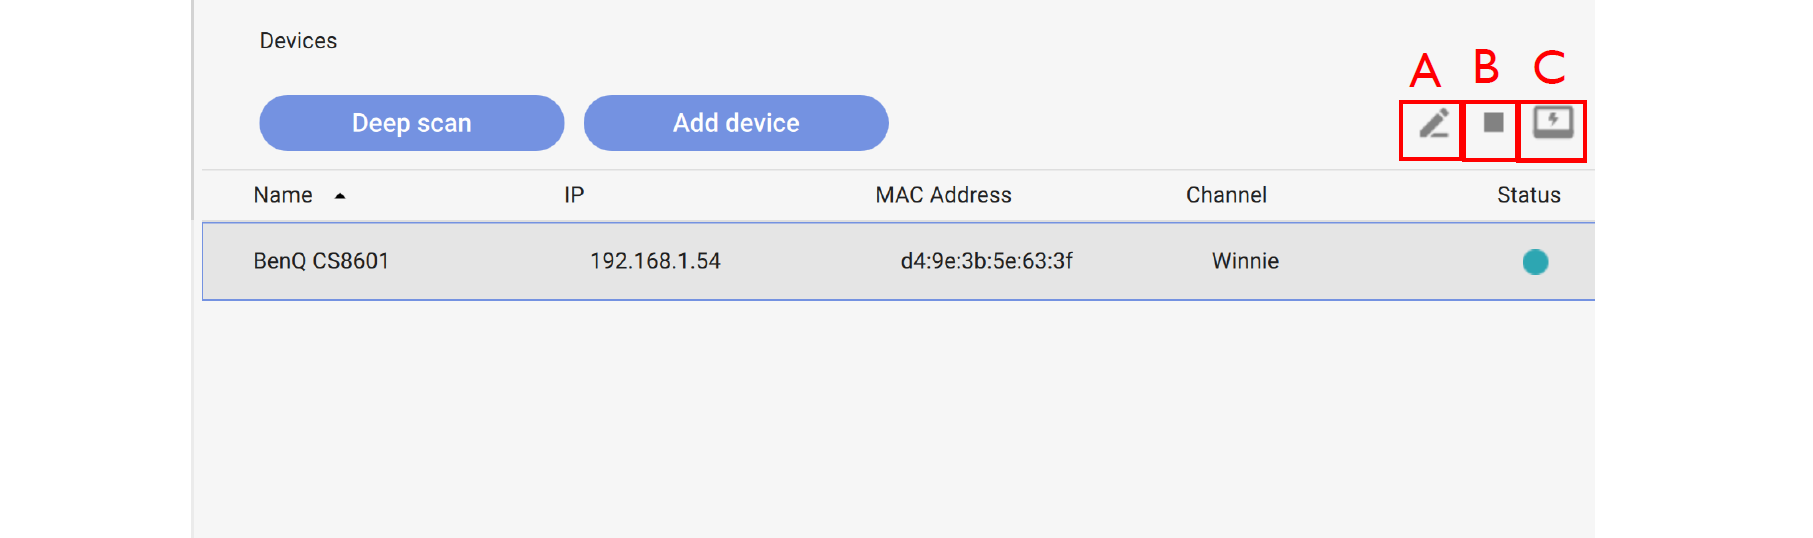The width and height of the screenshot is (1813, 538).
Task: Click the red letter C label
Action: tap(1549, 68)
